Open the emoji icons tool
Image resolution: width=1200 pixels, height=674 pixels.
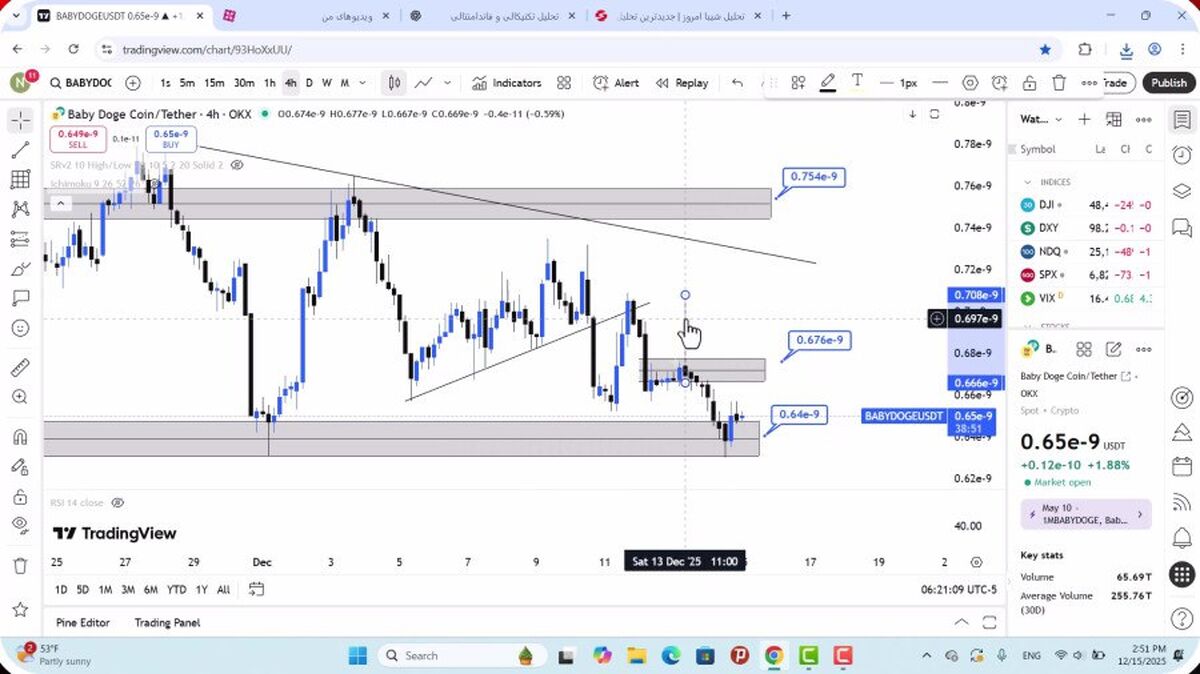point(20,328)
